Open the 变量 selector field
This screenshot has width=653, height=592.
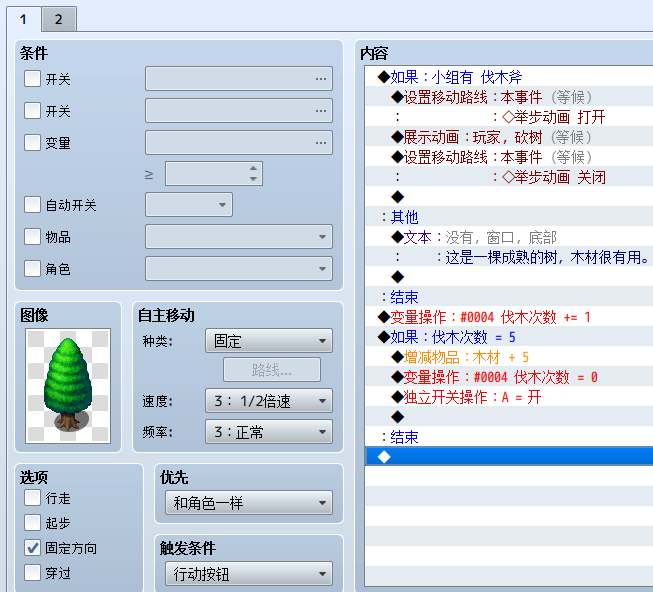pyautogui.click(x=239, y=142)
